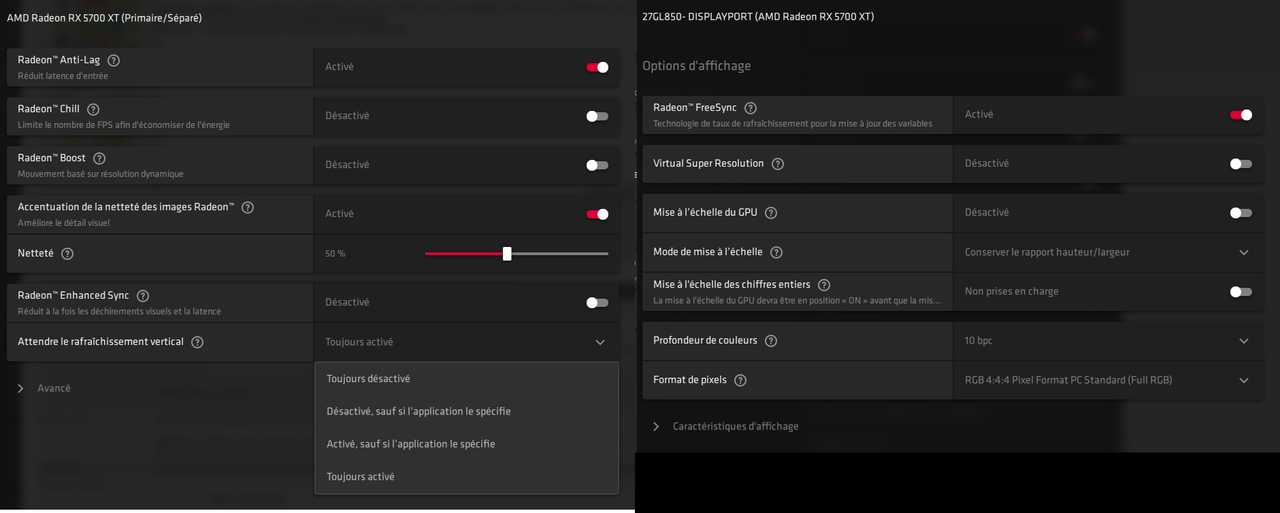Expand the Avancé section
This screenshot has height=513, width=1280.
coord(44,388)
